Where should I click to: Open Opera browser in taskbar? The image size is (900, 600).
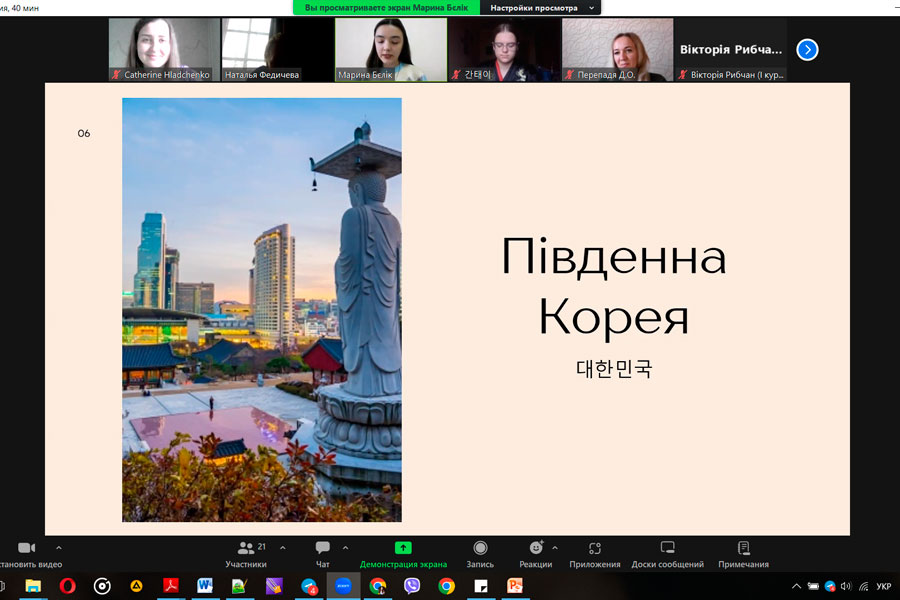[x=67, y=586]
